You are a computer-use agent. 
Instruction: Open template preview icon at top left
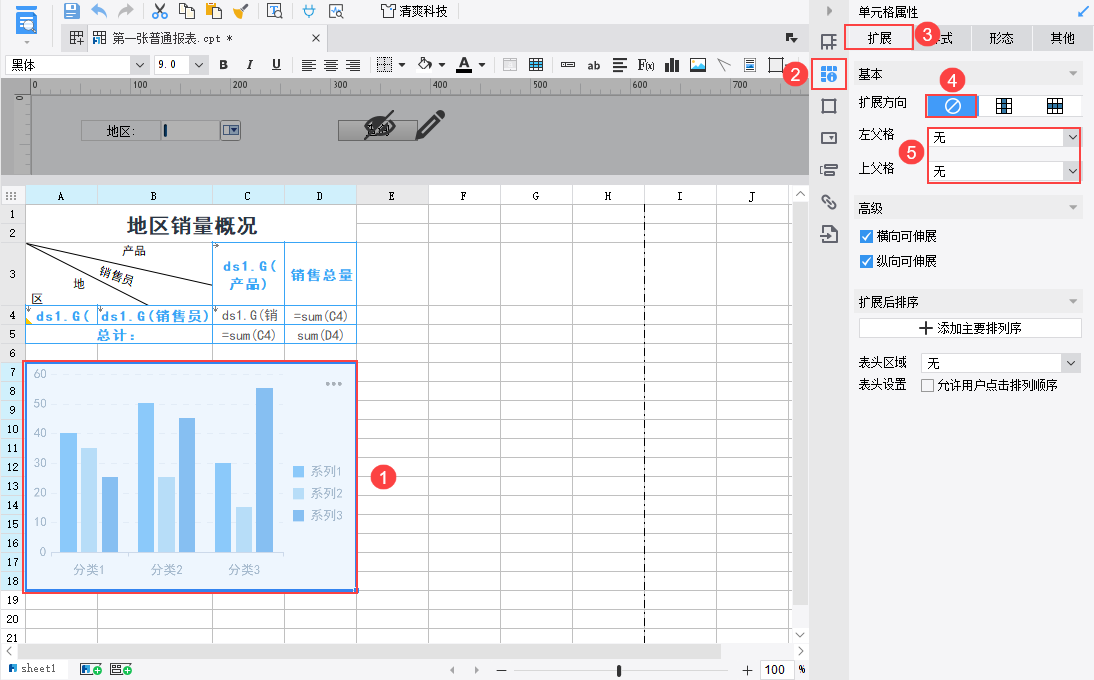[26, 20]
